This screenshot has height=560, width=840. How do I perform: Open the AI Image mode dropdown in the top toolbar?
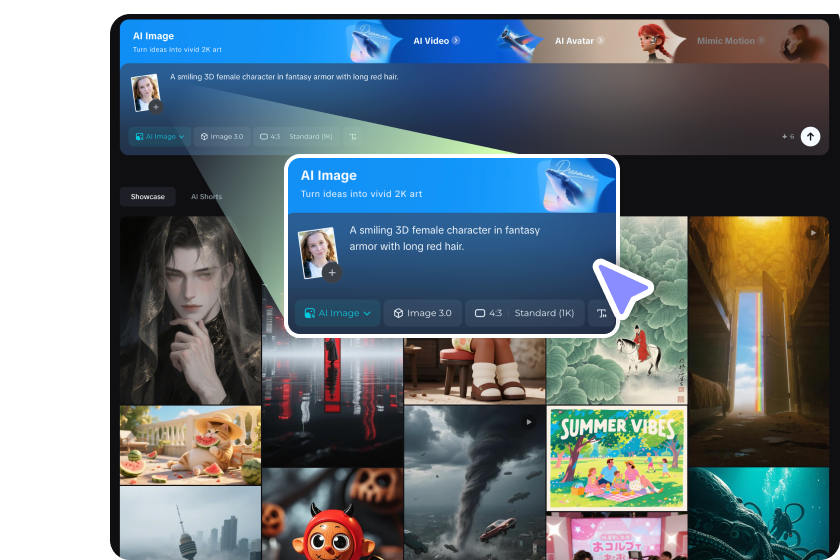point(160,137)
